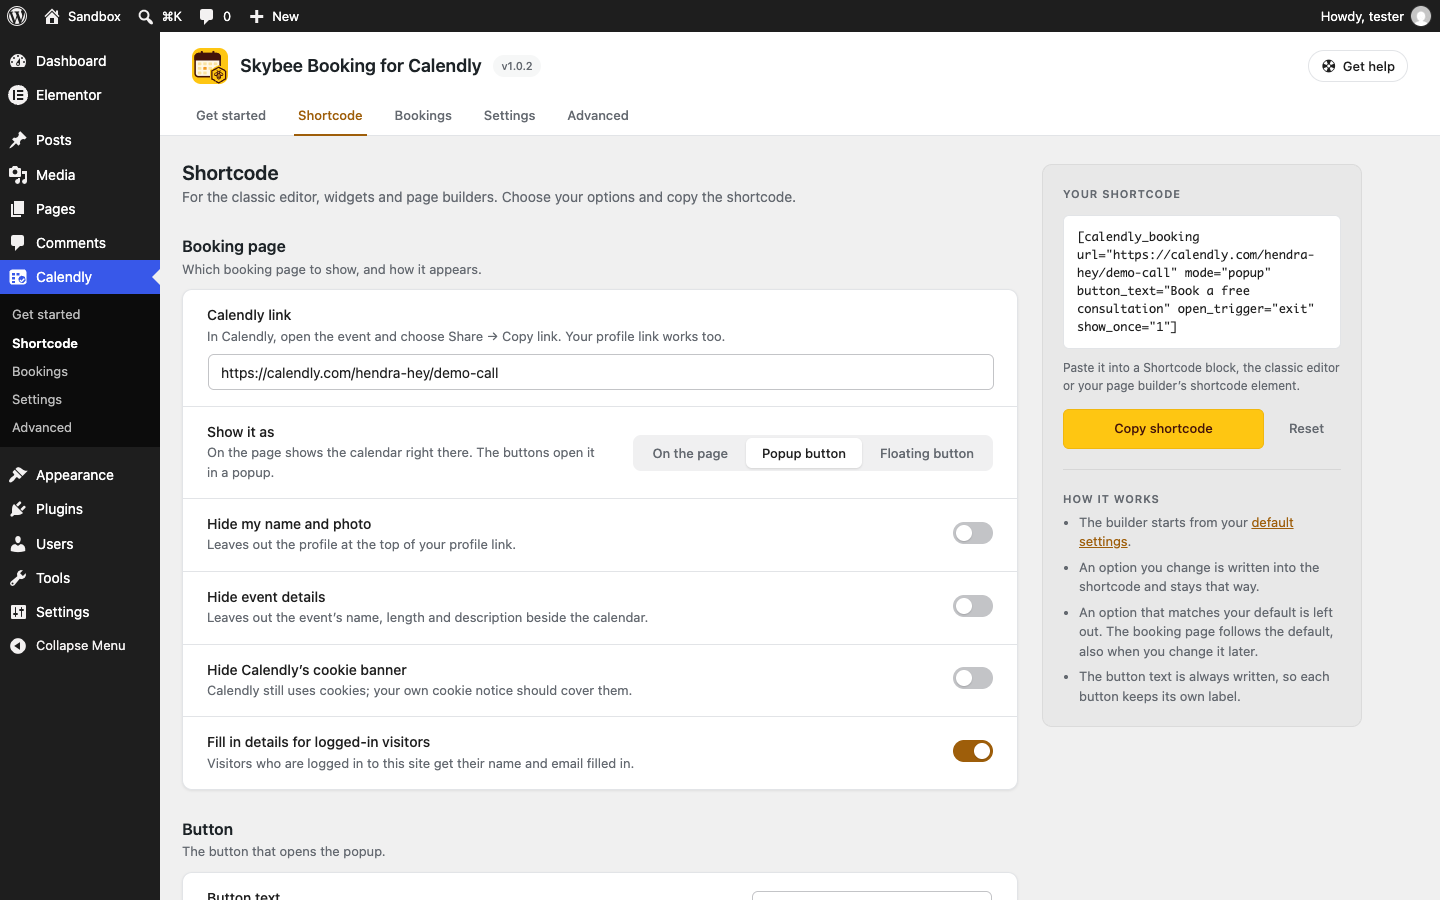Open Get started in Calendly submenu
This screenshot has height=900, width=1440.
pos(80,314)
